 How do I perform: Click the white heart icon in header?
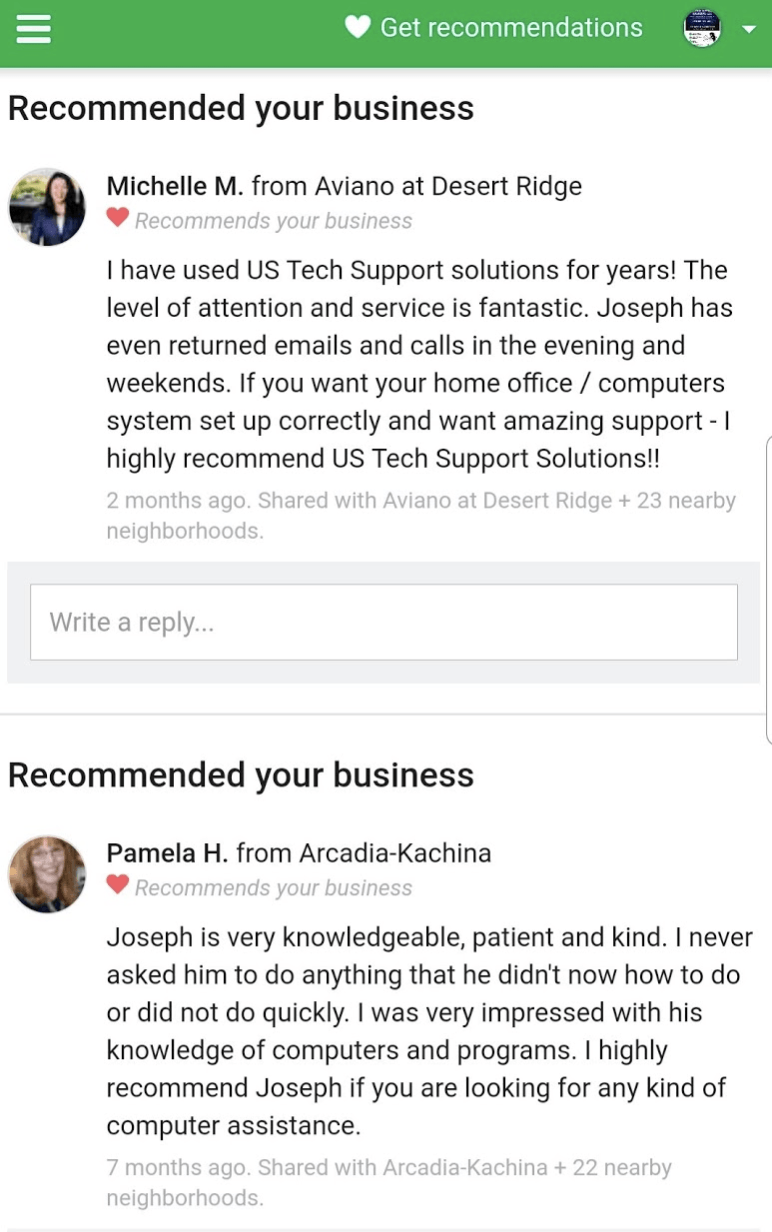(x=357, y=28)
